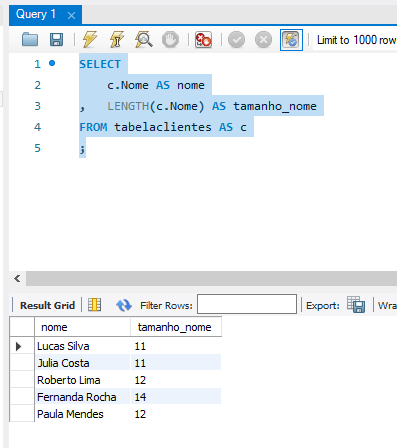397x448 pixels.
Task: Execute statement under cursor lightning icon
Action: tap(117, 40)
